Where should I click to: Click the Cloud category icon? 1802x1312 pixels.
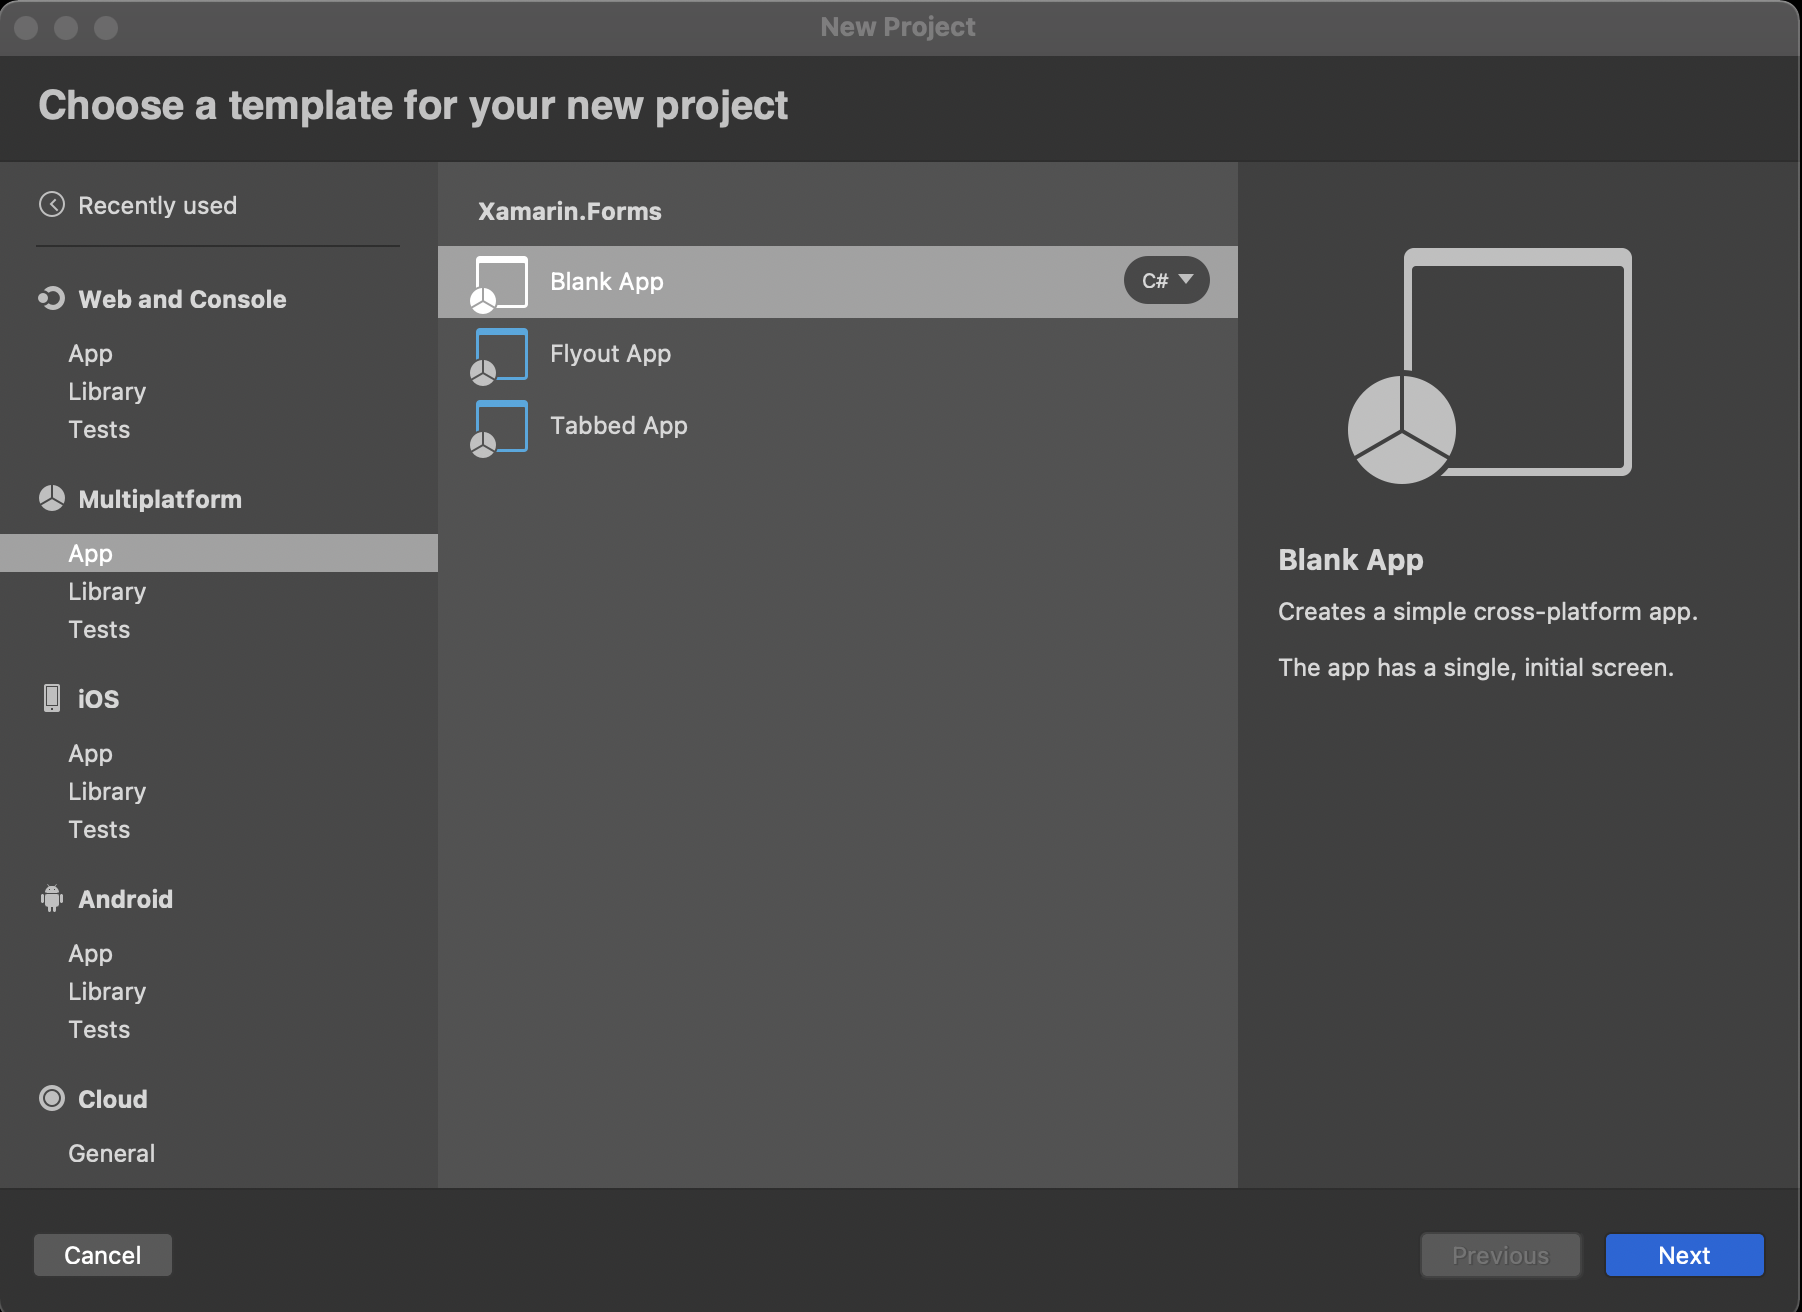point(52,1098)
